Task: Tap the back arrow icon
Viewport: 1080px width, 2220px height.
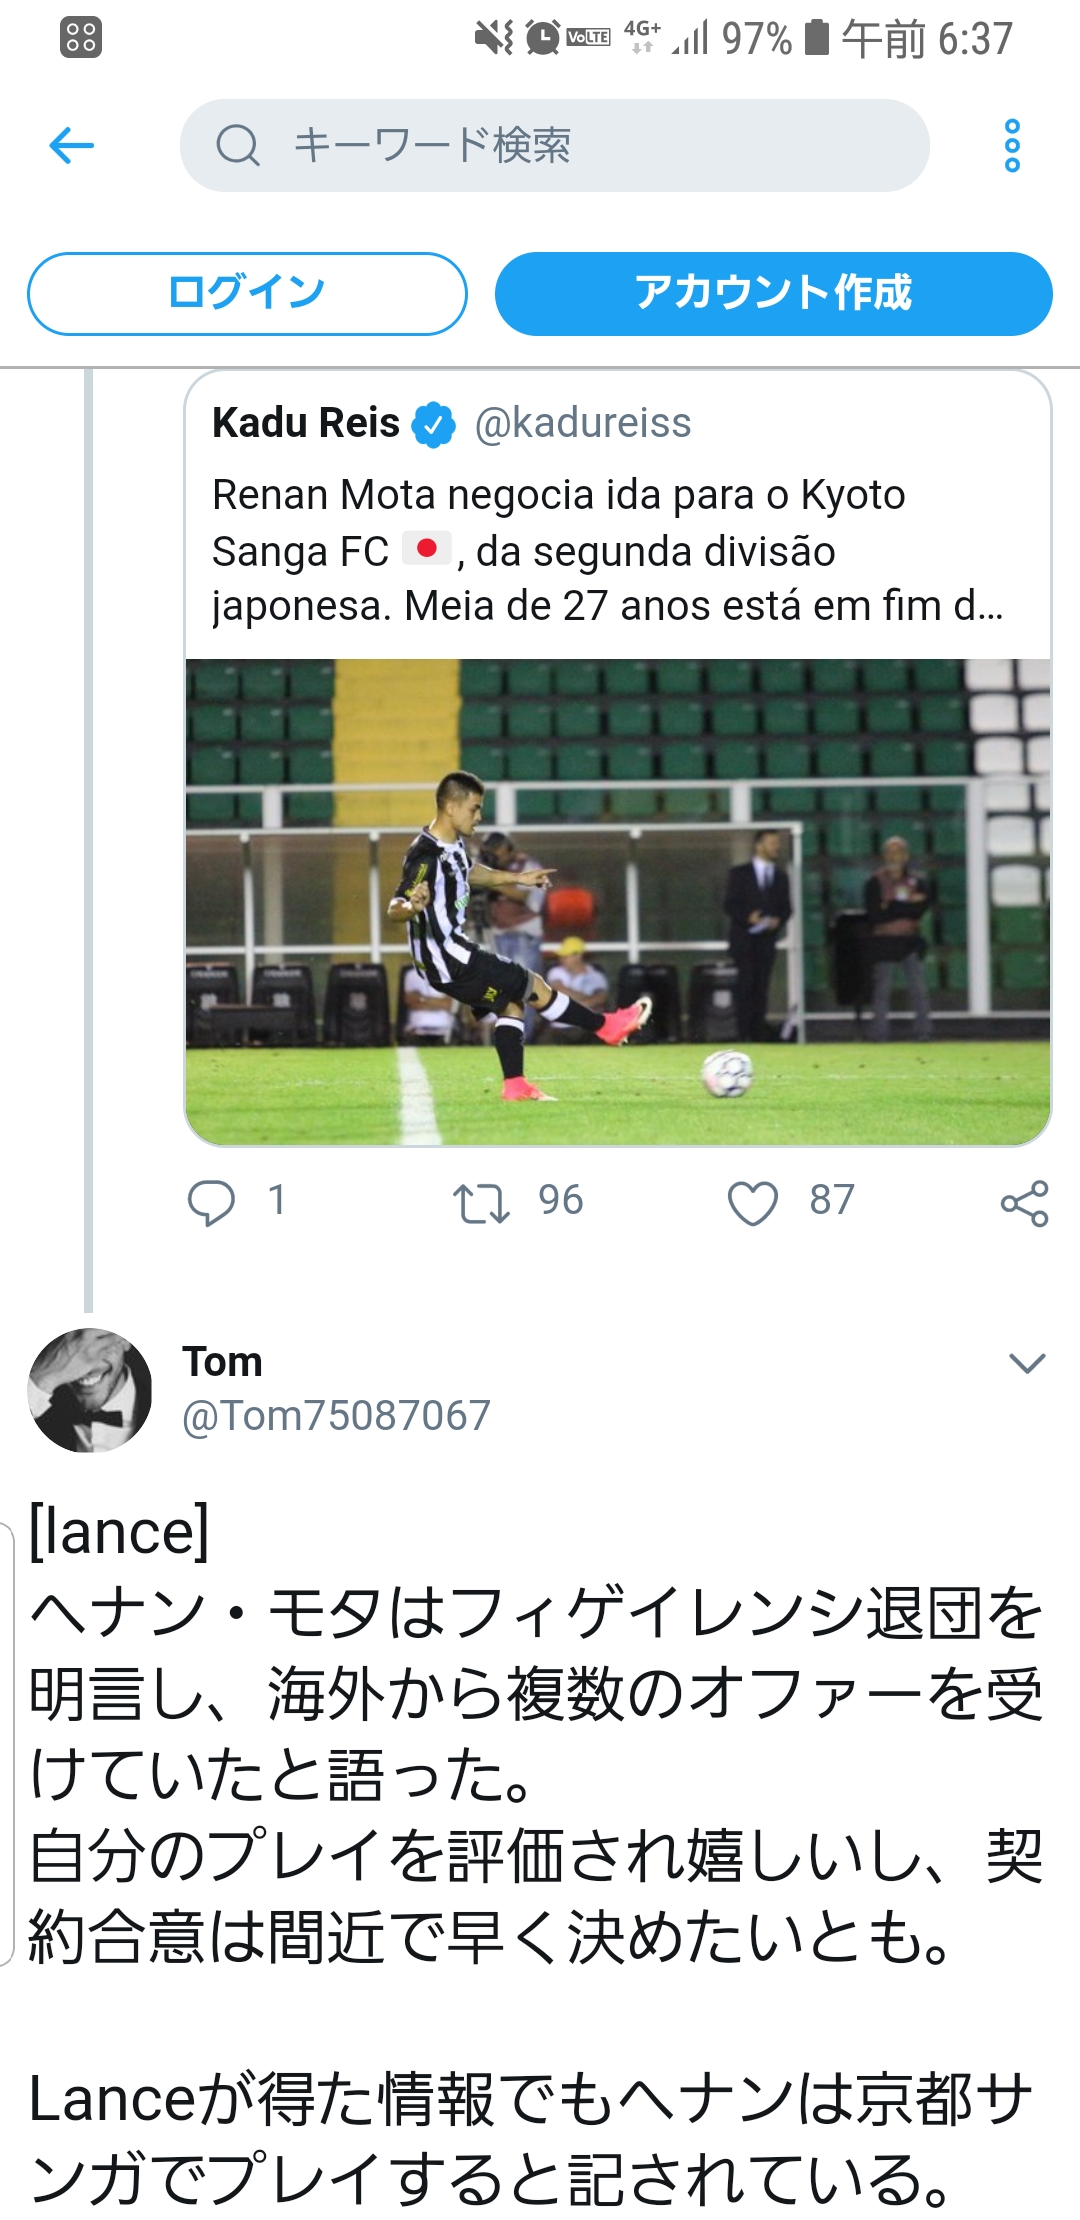Action: coord(71,146)
